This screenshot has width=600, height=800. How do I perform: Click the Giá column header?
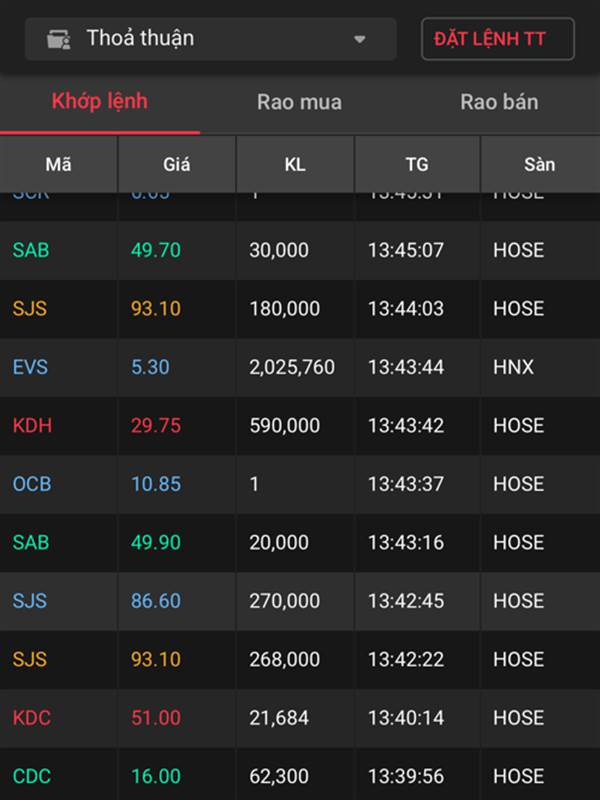tap(176, 164)
